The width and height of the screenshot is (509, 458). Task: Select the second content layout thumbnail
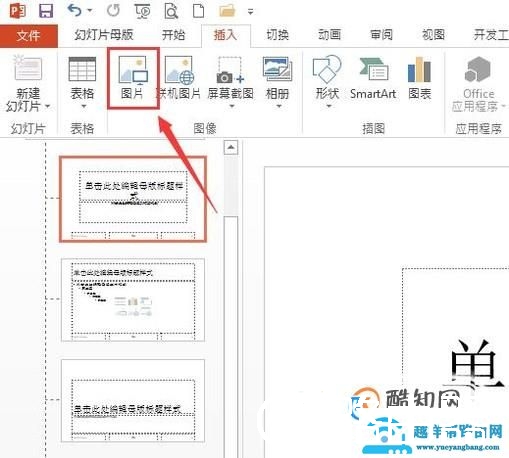[x=133, y=300]
